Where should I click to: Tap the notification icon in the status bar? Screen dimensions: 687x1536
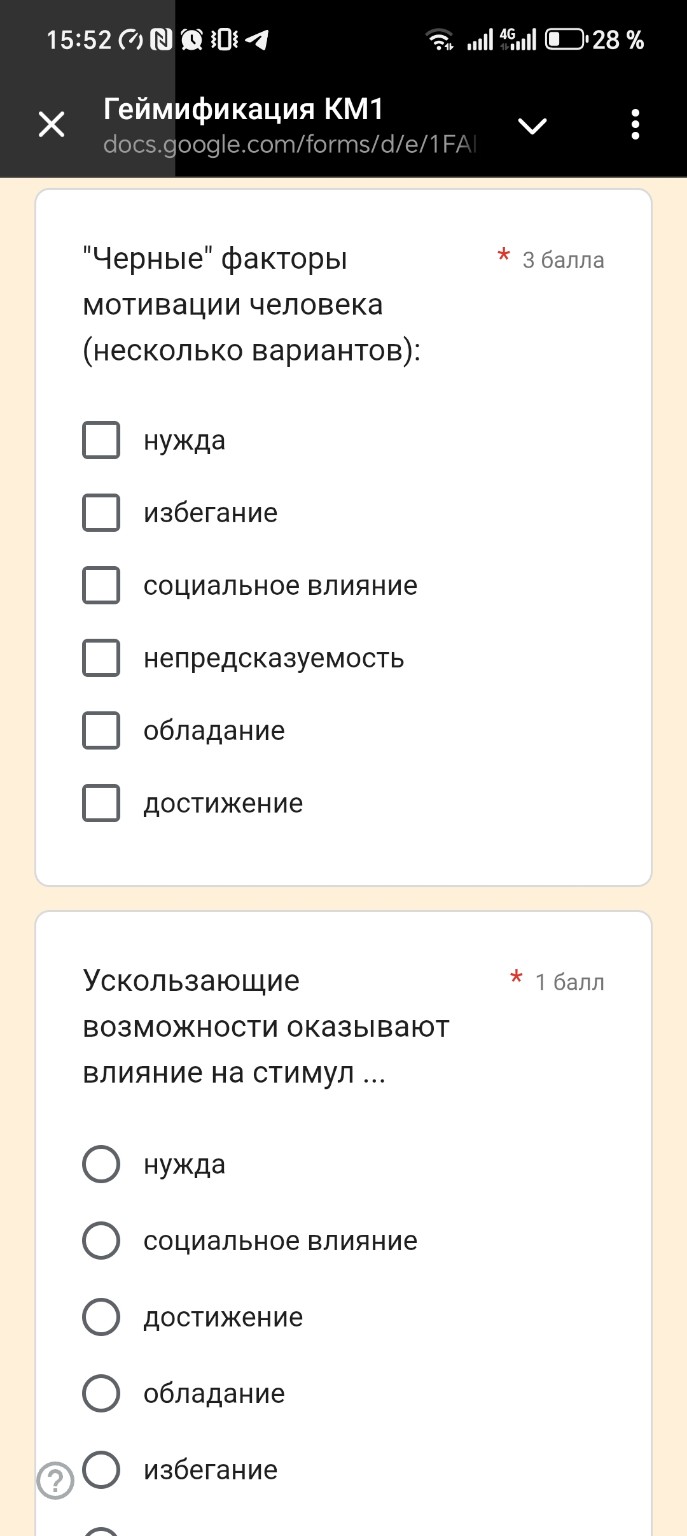tap(161, 40)
